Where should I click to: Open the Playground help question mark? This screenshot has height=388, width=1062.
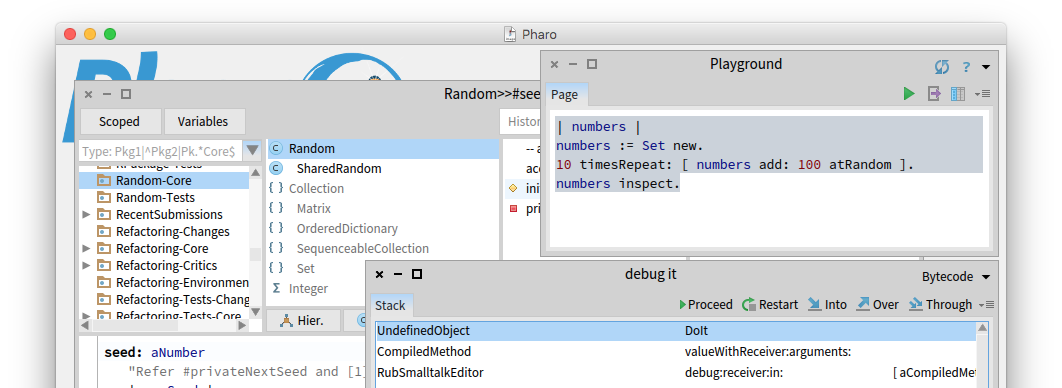967,66
